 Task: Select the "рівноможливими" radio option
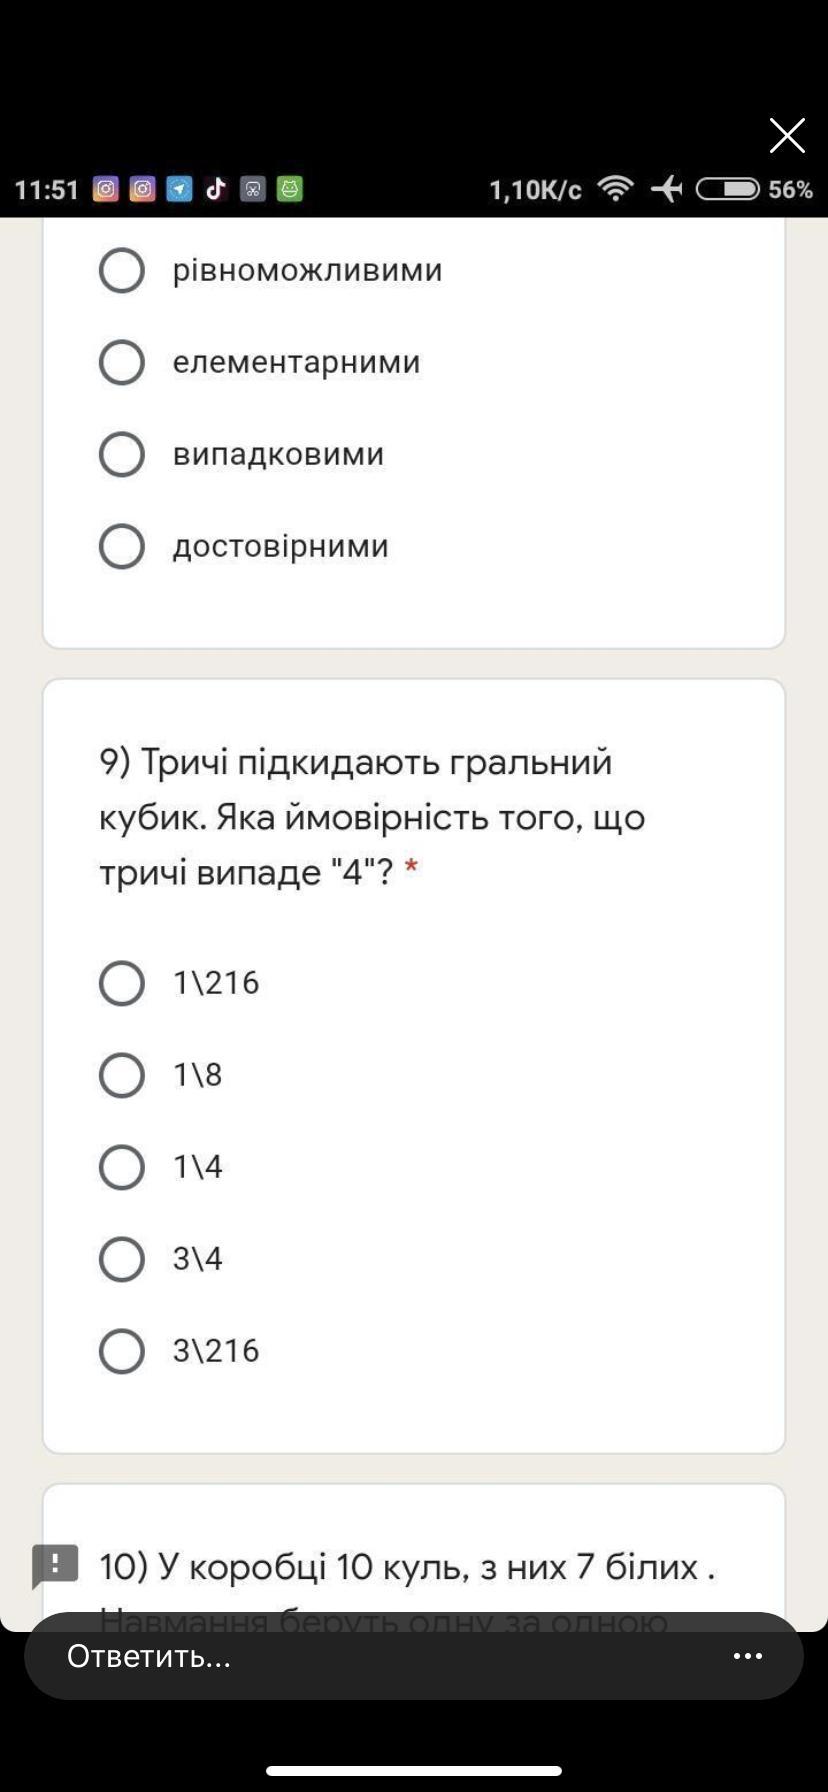pyautogui.click(x=122, y=270)
